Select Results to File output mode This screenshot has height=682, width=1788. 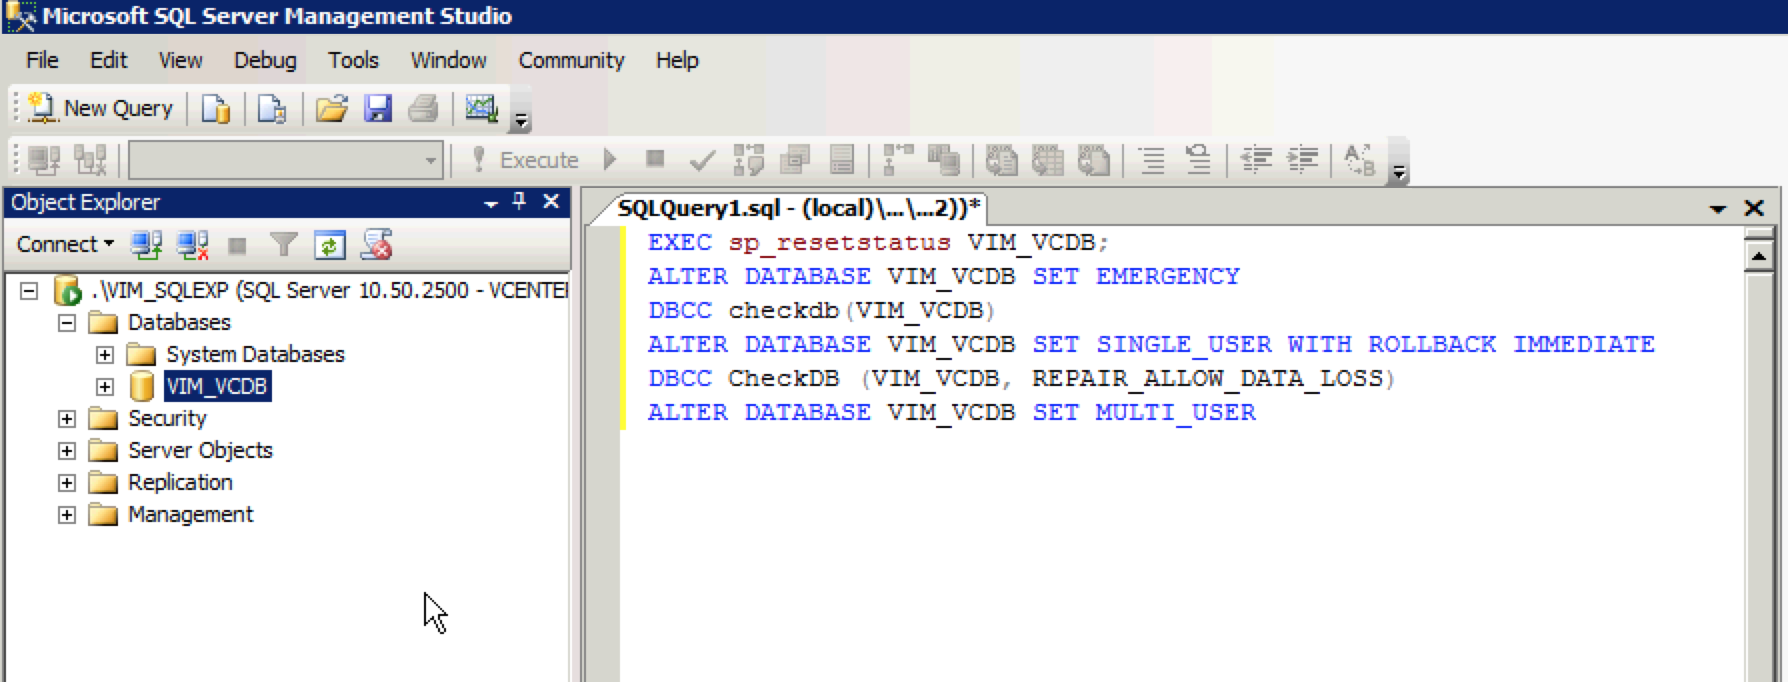coord(1094,160)
